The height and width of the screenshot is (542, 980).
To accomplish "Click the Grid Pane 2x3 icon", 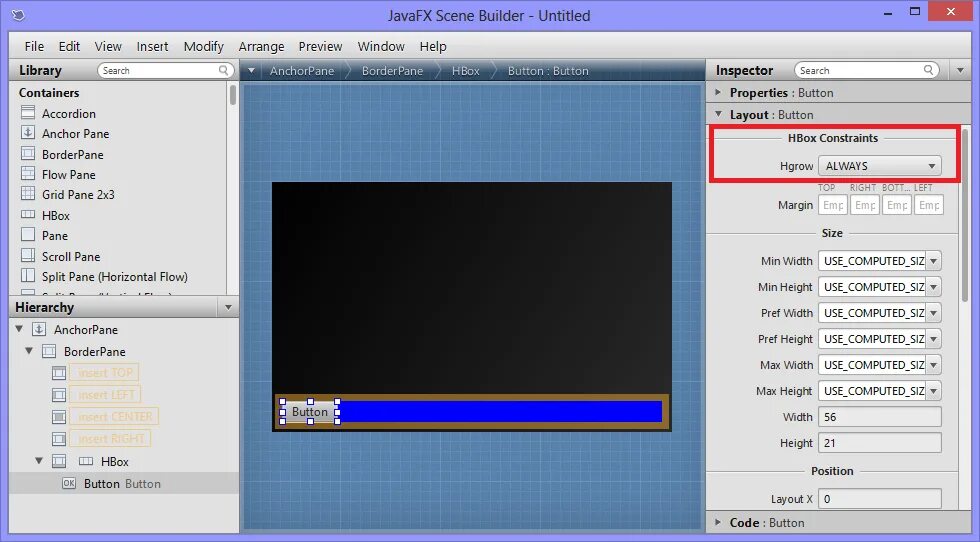I will pos(28,194).
